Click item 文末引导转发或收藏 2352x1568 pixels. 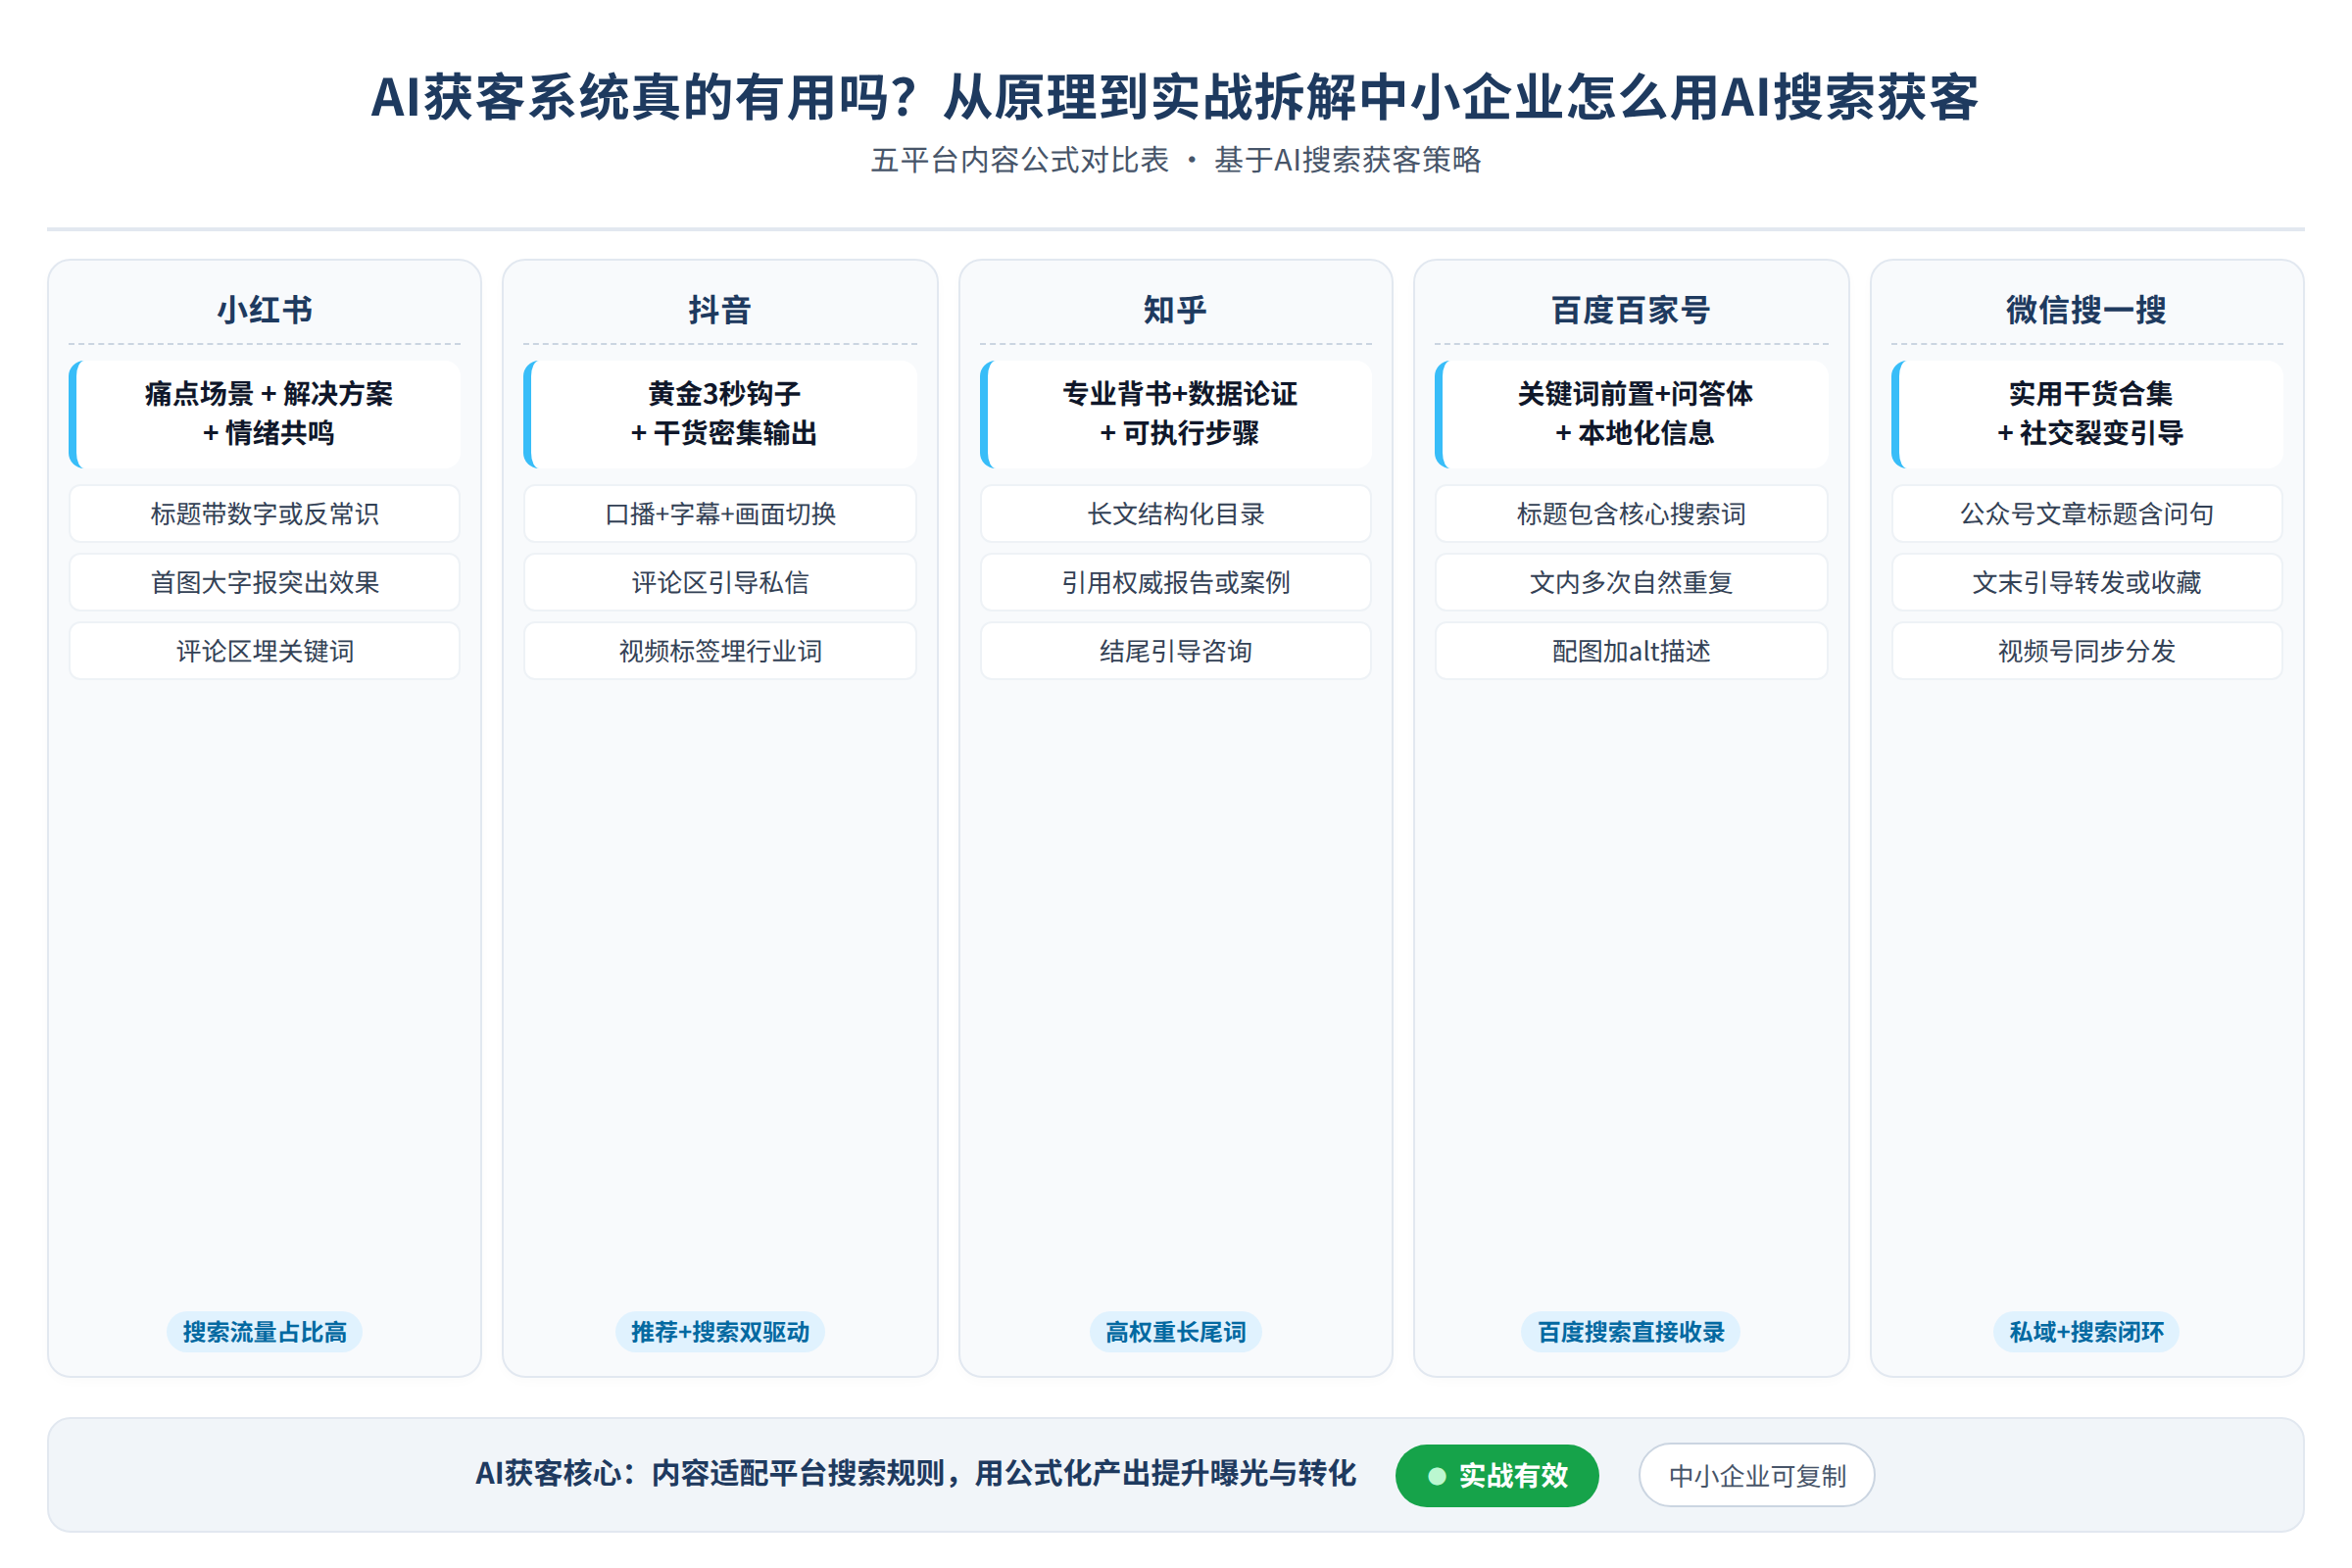tap(2087, 582)
